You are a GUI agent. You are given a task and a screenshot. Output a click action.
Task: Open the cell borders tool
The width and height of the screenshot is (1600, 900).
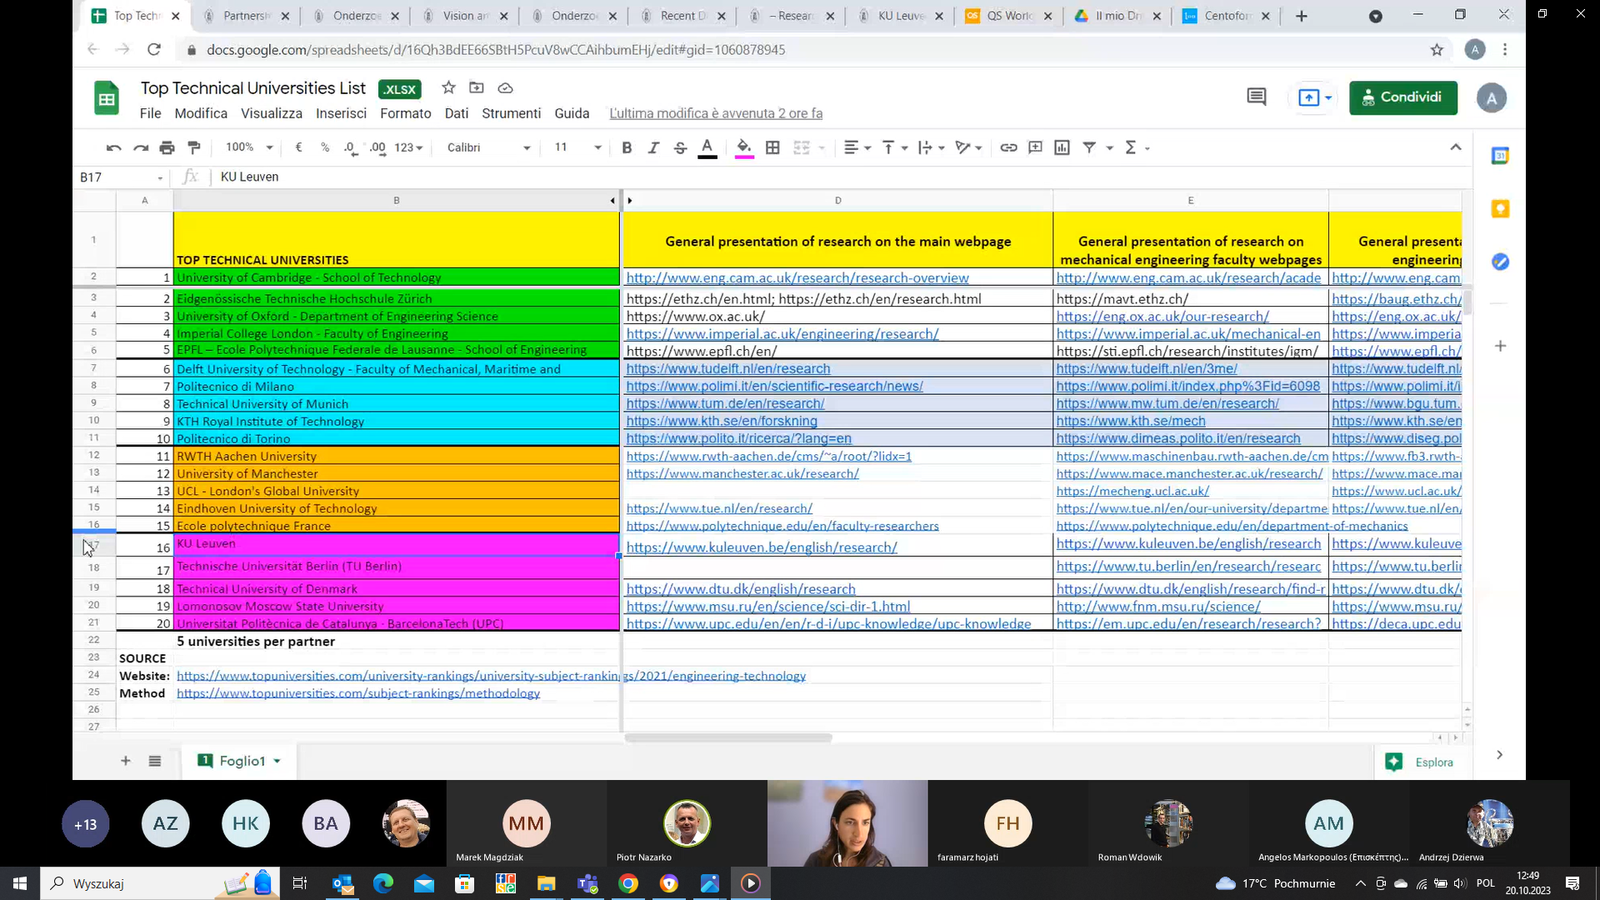pos(773,148)
